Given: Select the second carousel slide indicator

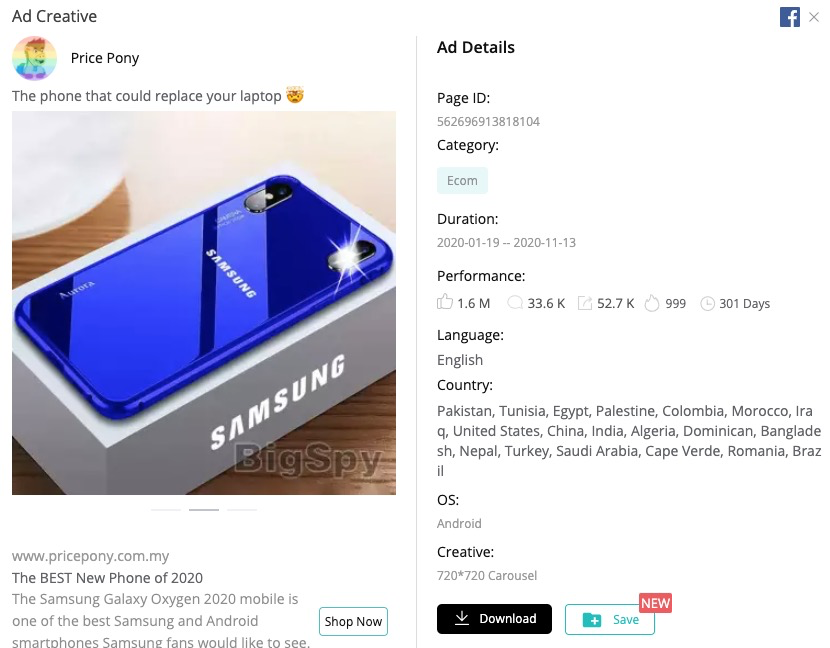Looking at the screenshot, I should 204,510.
